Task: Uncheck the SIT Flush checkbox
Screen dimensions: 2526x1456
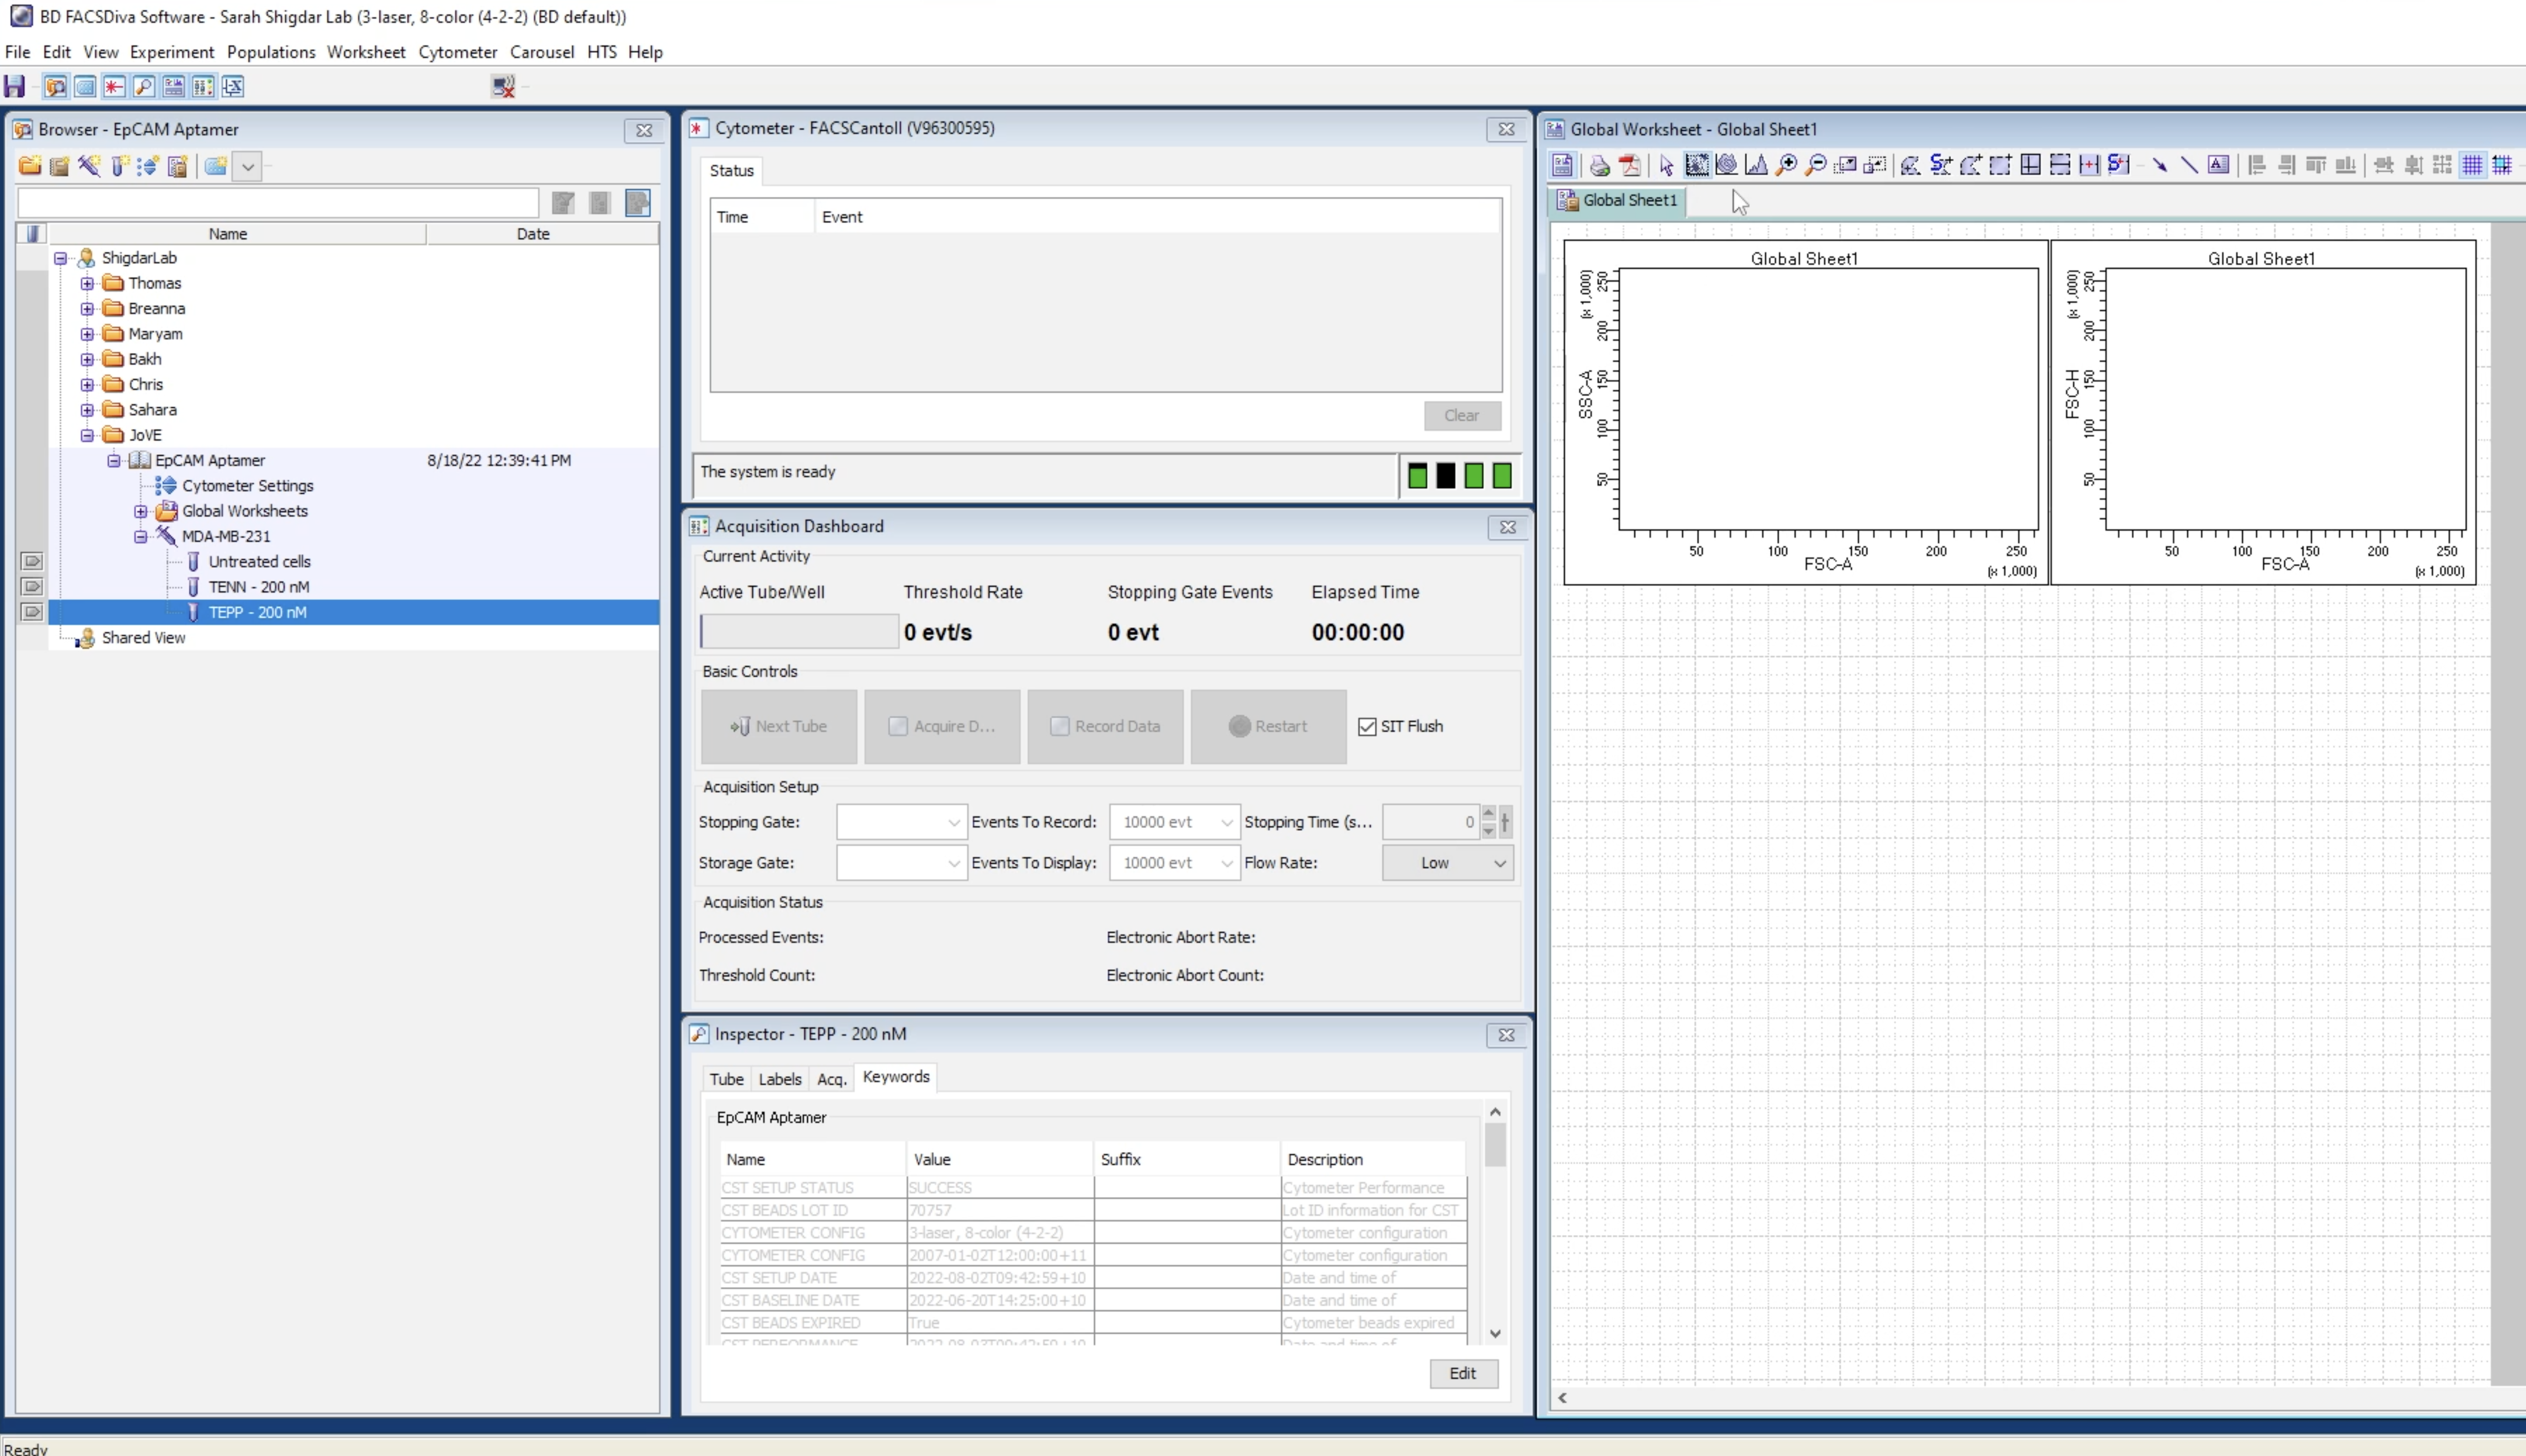Action: click(1367, 727)
